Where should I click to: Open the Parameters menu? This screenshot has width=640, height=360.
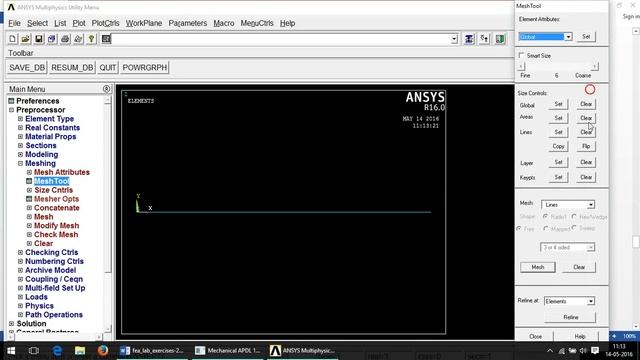tap(188, 23)
